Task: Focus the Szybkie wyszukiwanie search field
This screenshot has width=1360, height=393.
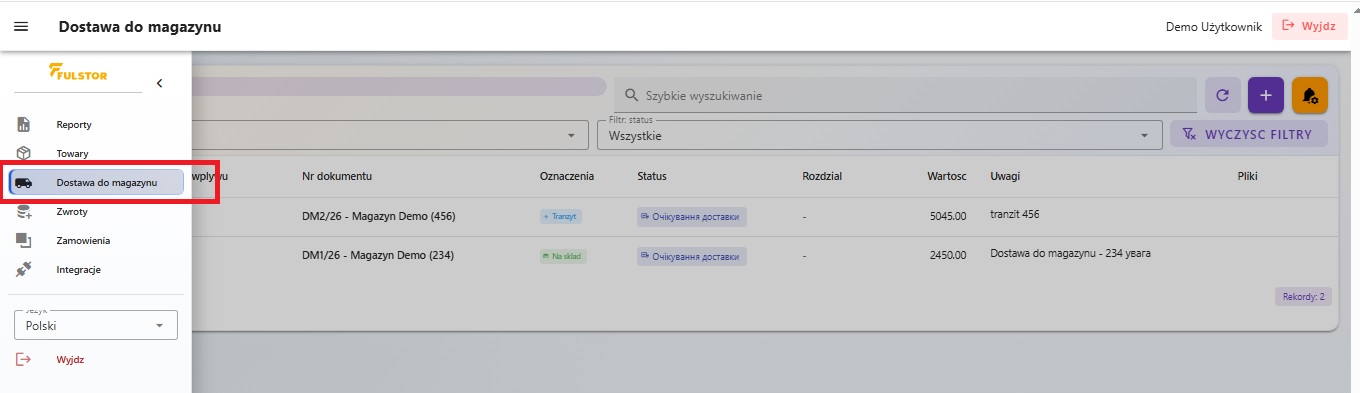Action: [905, 95]
